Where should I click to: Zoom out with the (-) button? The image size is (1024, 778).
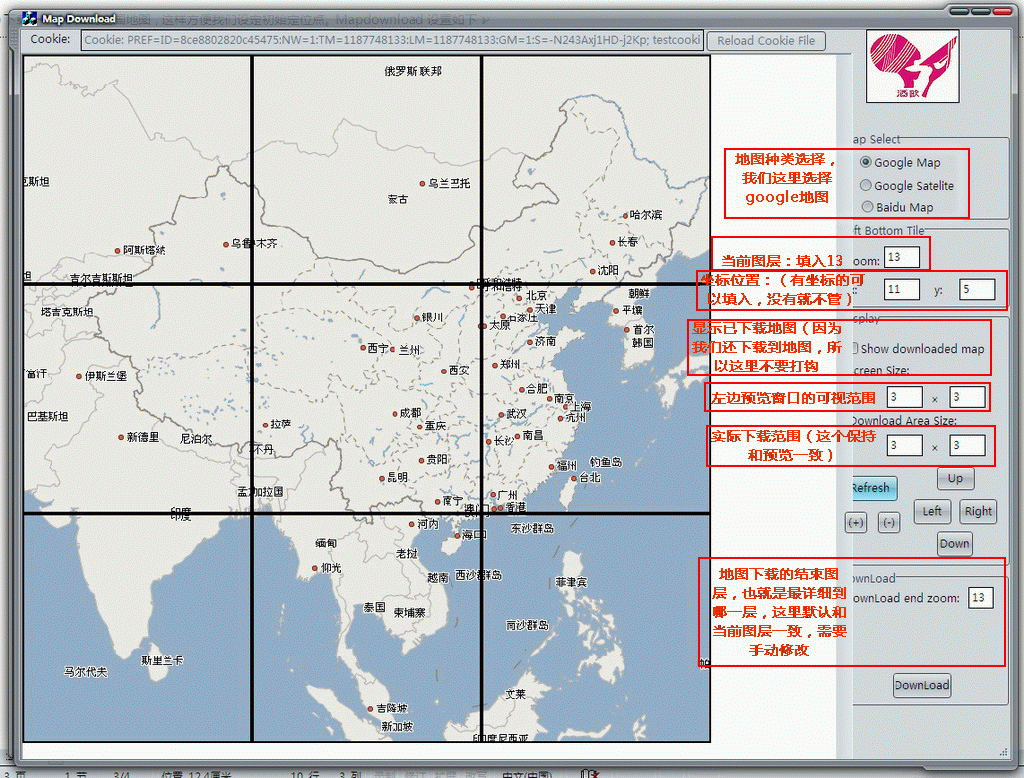[x=888, y=523]
